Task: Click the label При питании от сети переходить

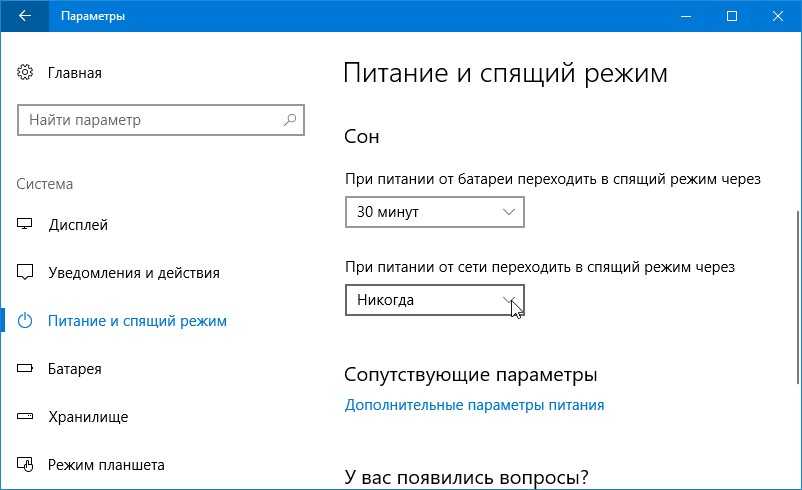Action: (x=540, y=267)
